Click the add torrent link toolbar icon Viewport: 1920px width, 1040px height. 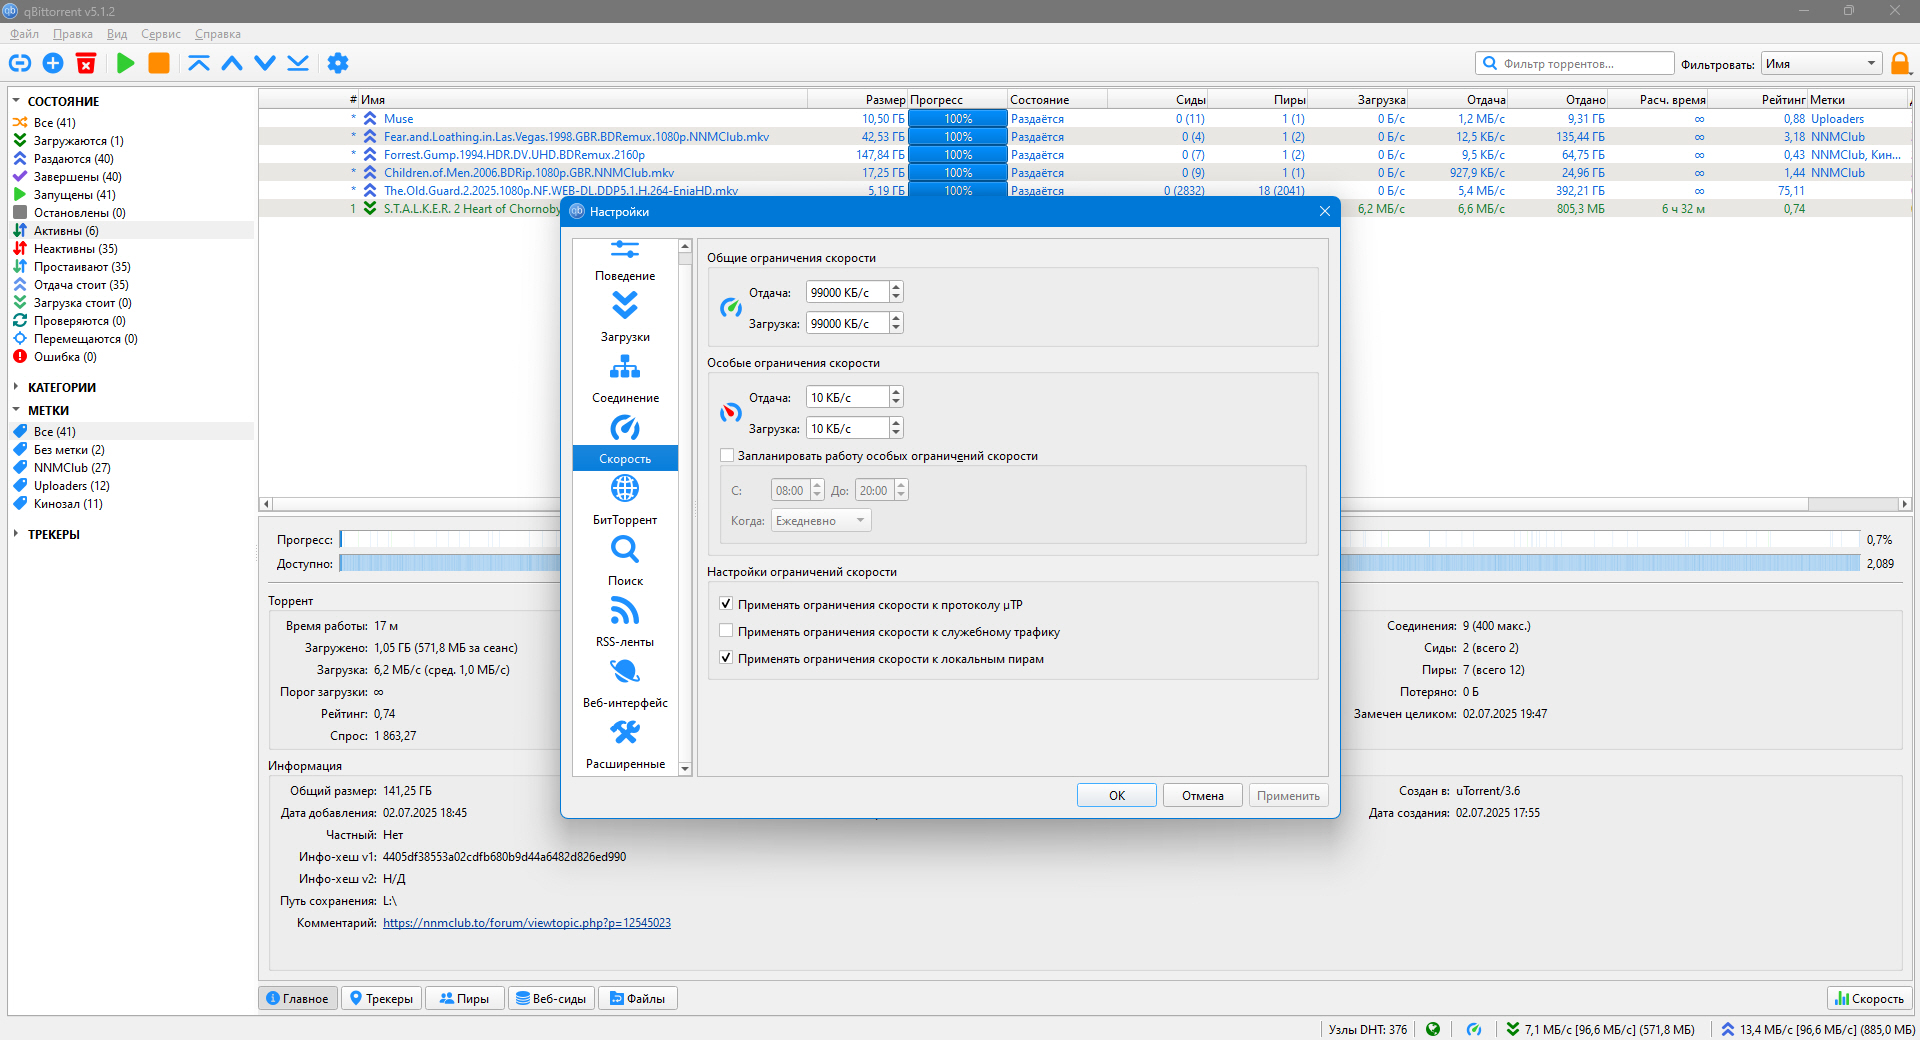[x=20, y=63]
